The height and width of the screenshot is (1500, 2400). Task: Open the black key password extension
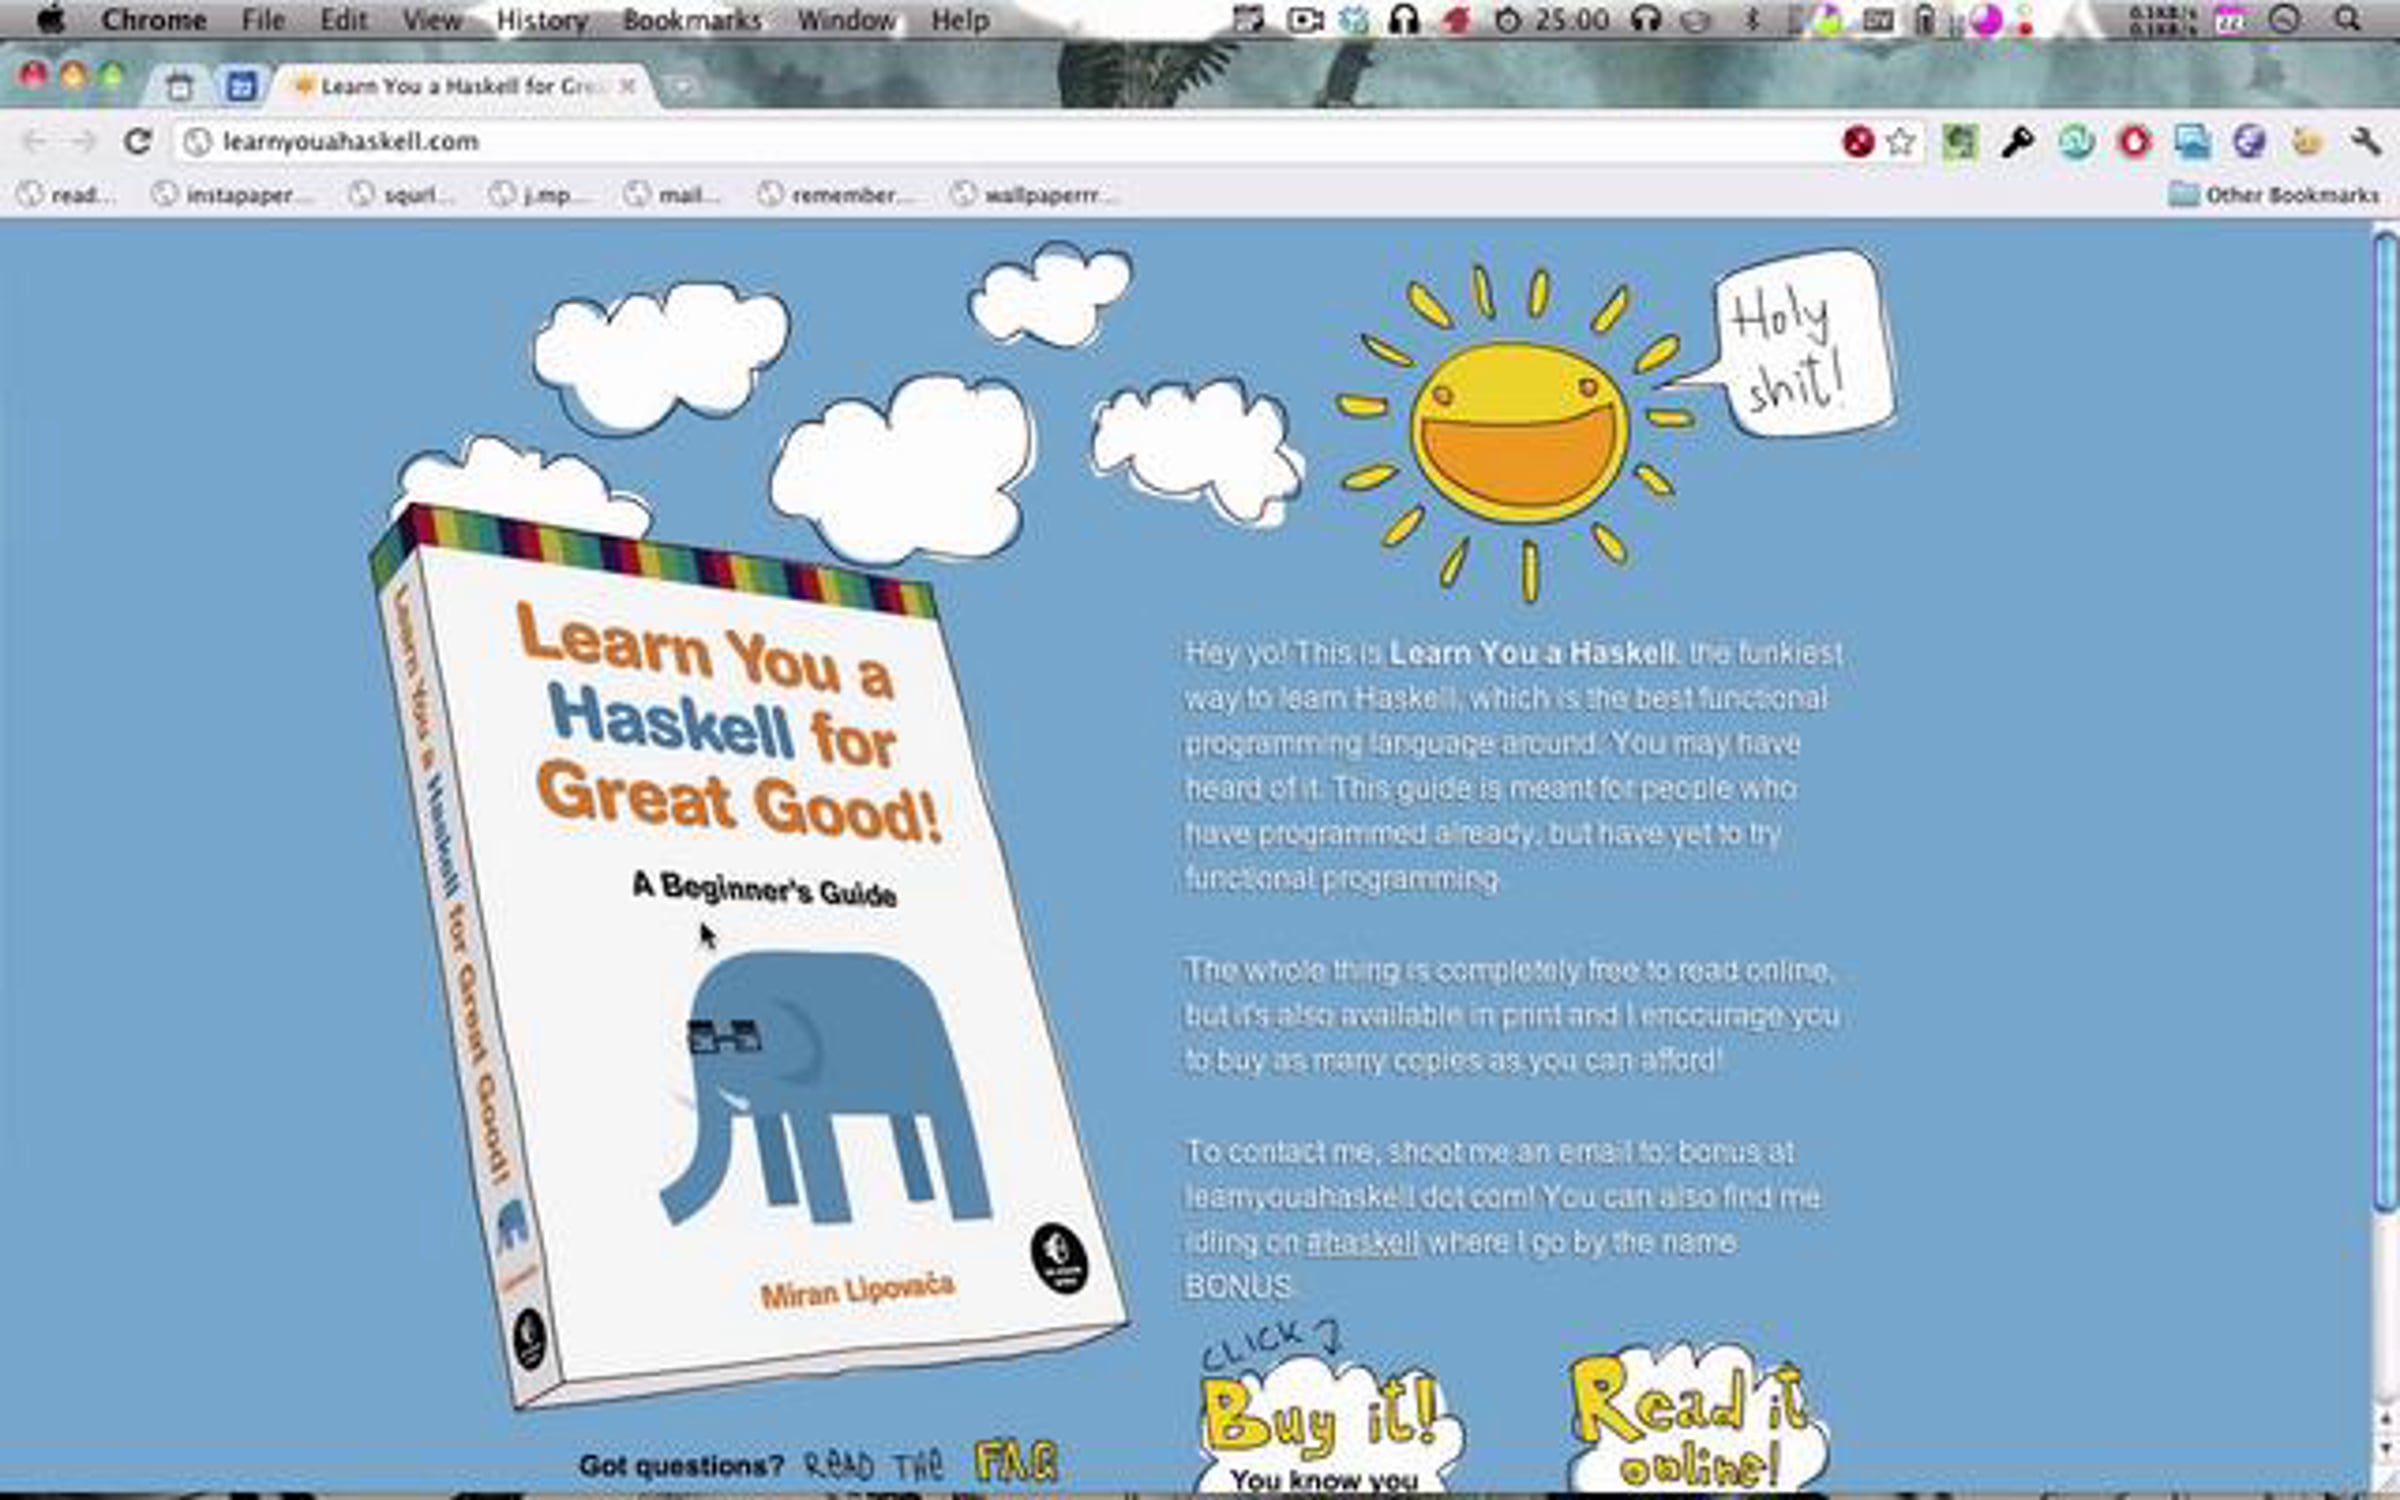2018,142
